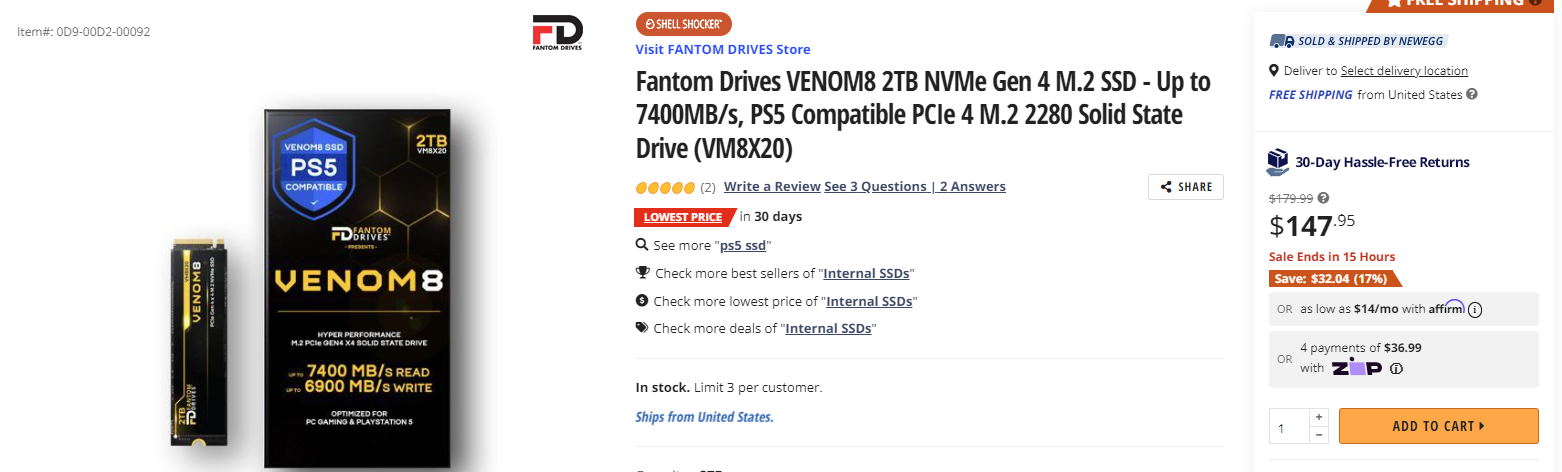Click the Shell Shocker badge
Image resolution: width=1562 pixels, height=472 pixels.
point(684,24)
